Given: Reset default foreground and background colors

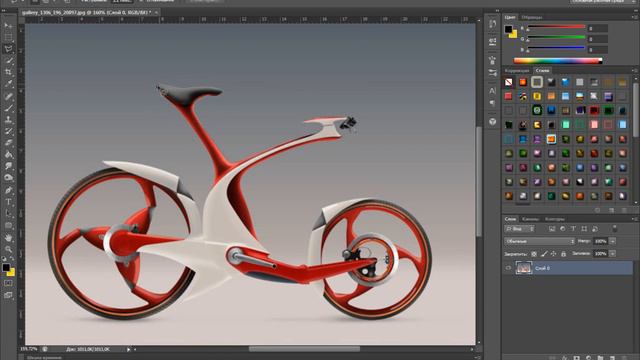Looking at the screenshot, I should click(x=4, y=259).
